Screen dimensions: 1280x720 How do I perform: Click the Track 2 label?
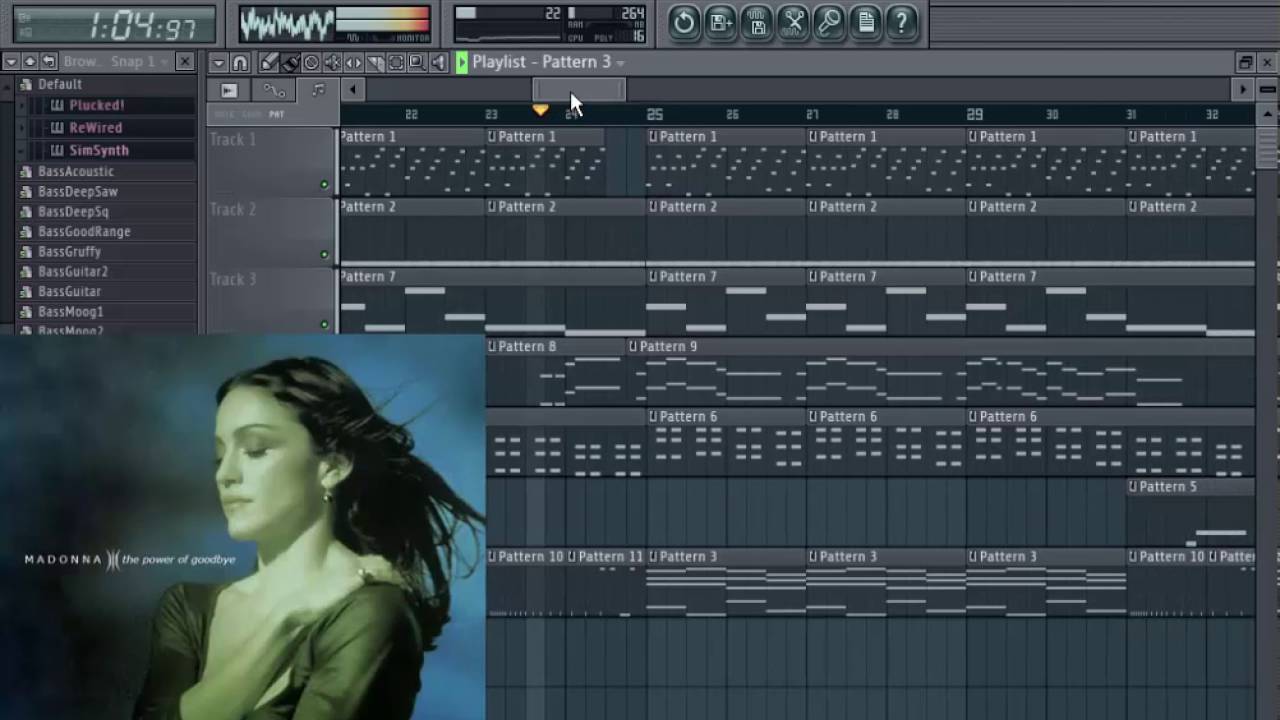coord(233,209)
